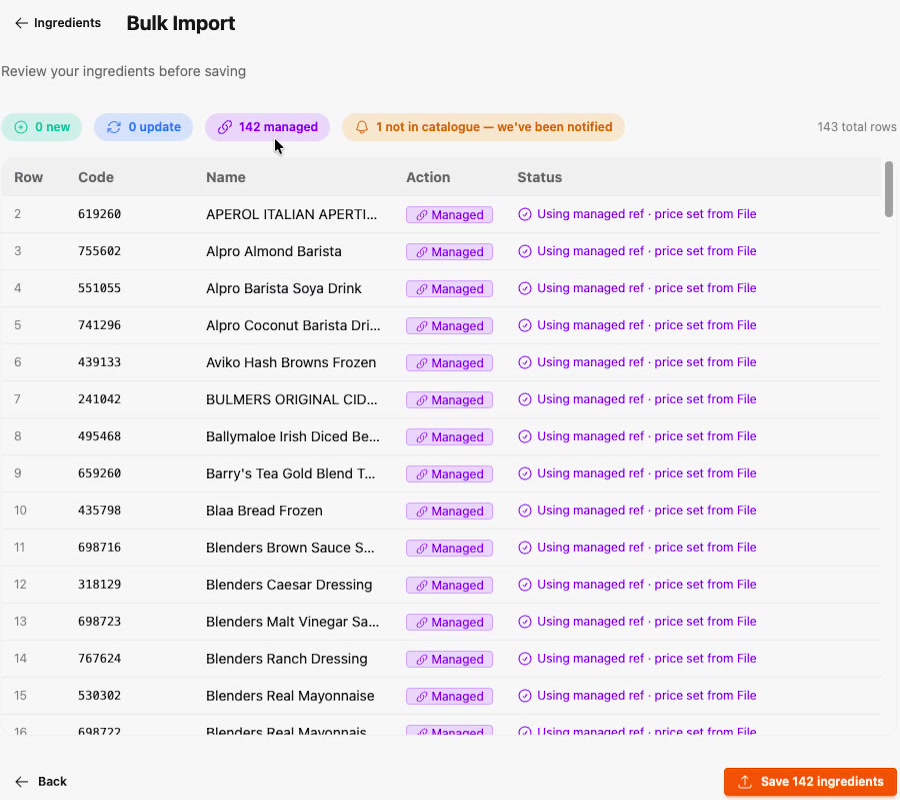Click upload icon on Save 142 ingredients button
Viewport: 900px width, 800px height.
point(744,782)
